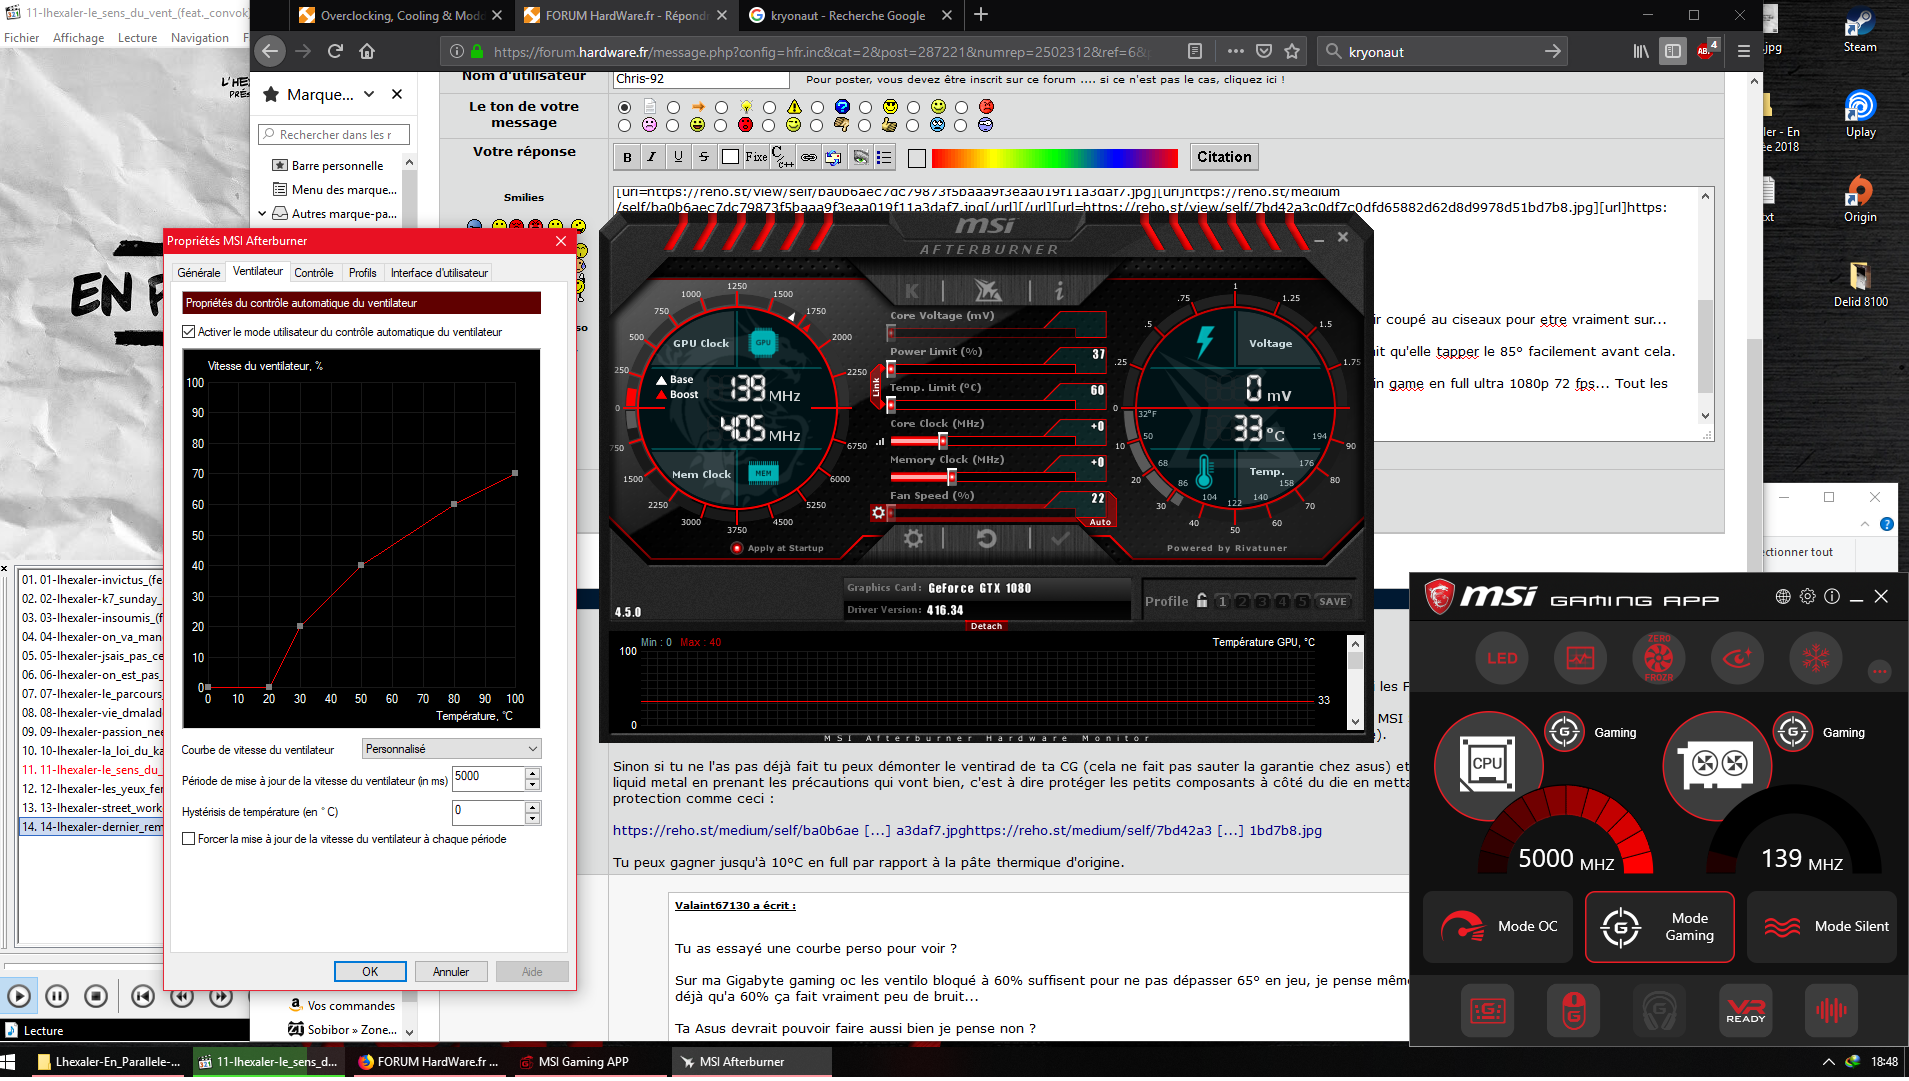The height and width of the screenshot is (1081, 1909).
Task: Open the Gaming App keyboard hotkey icon
Action: click(1487, 1011)
